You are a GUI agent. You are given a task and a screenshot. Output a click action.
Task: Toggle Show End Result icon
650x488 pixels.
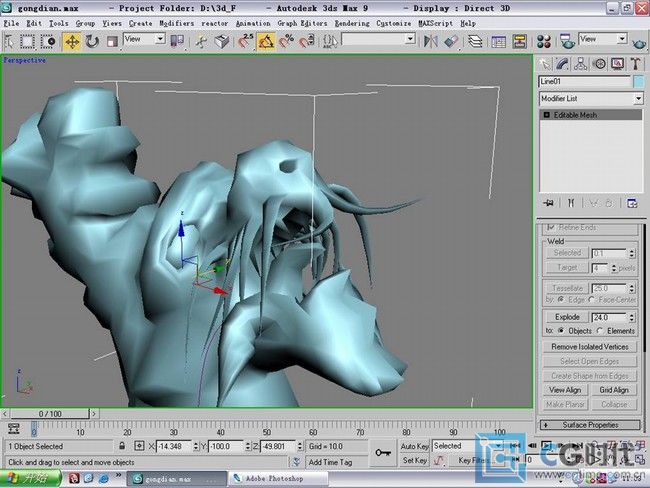tap(571, 203)
